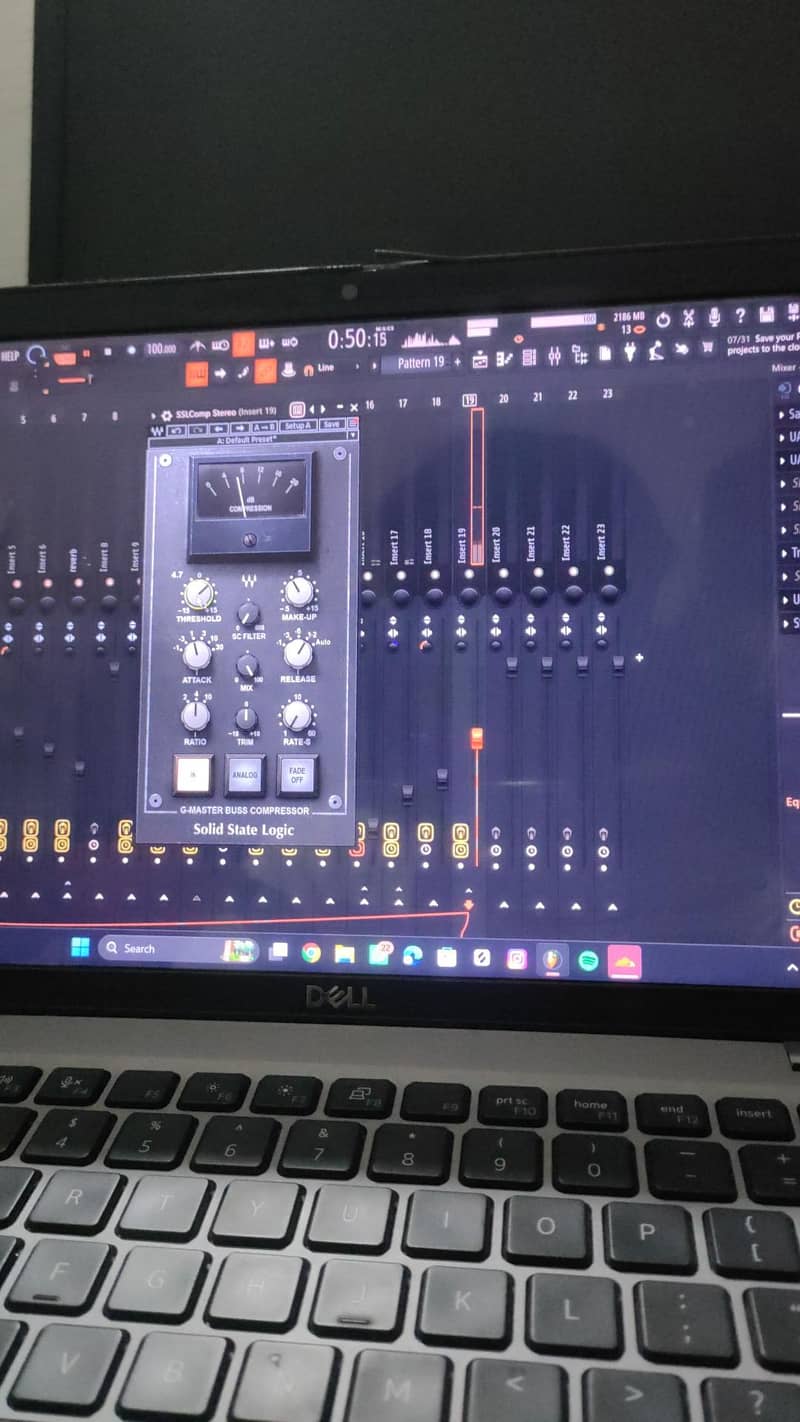
Task: Select mixer track 17 header
Action: pyautogui.click(x=402, y=403)
